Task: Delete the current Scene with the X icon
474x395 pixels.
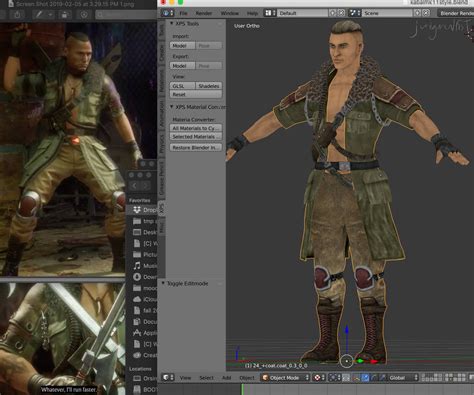Action: (x=426, y=13)
